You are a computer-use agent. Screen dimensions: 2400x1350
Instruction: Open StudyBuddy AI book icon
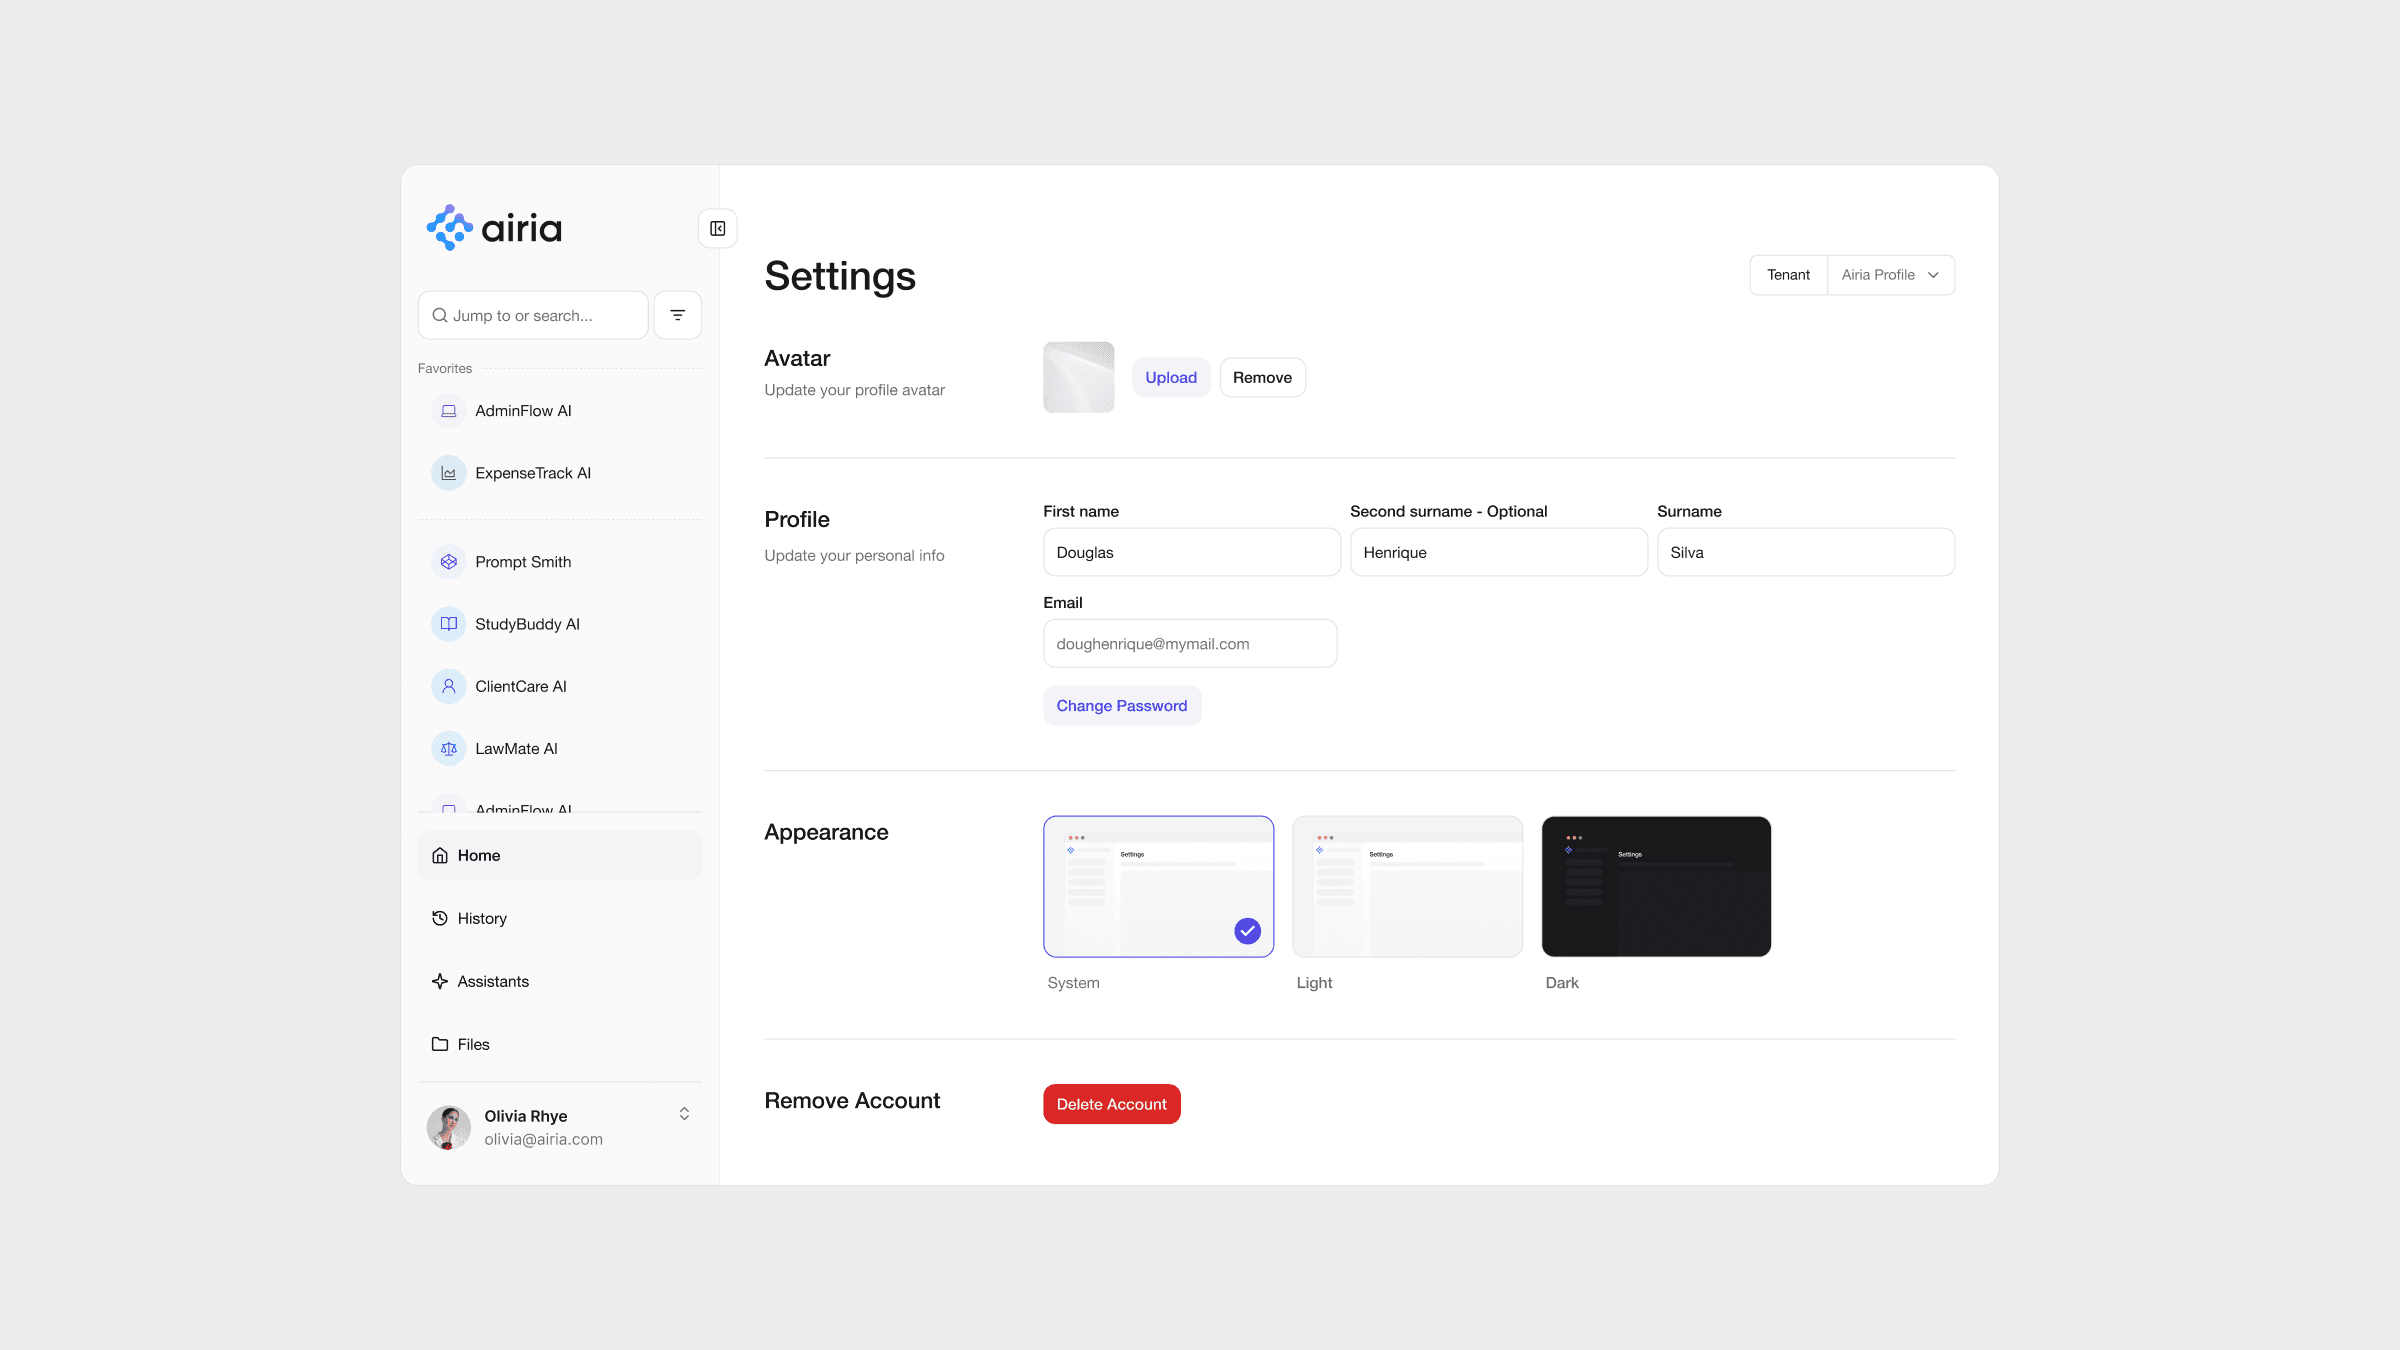[x=449, y=624]
